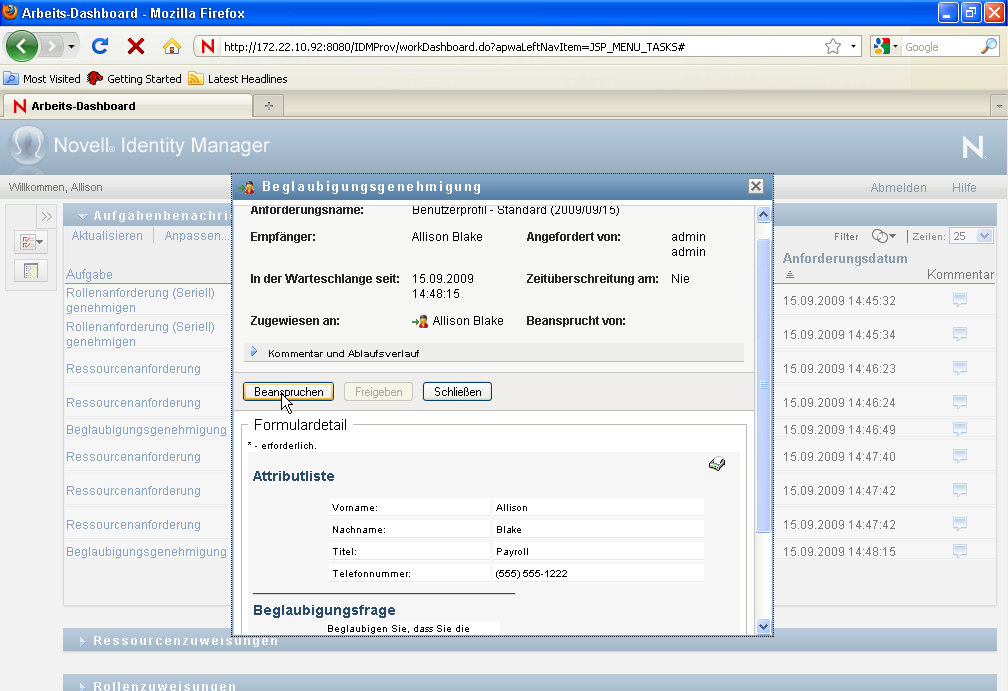Image resolution: width=1008 pixels, height=691 pixels.
Task: Click the Abmelden link
Action: (x=898, y=188)
